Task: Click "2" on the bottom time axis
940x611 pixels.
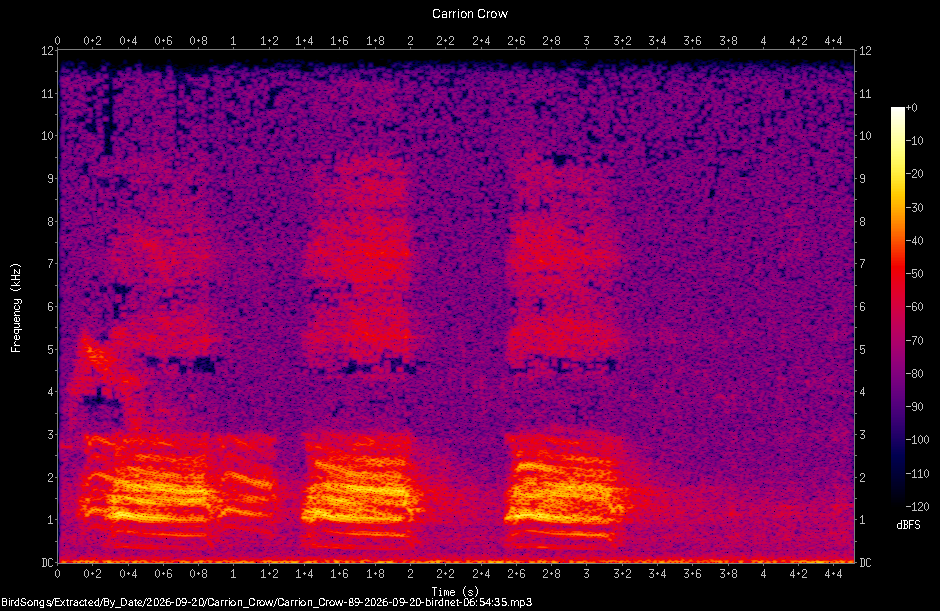Action: tap(410, 574)
